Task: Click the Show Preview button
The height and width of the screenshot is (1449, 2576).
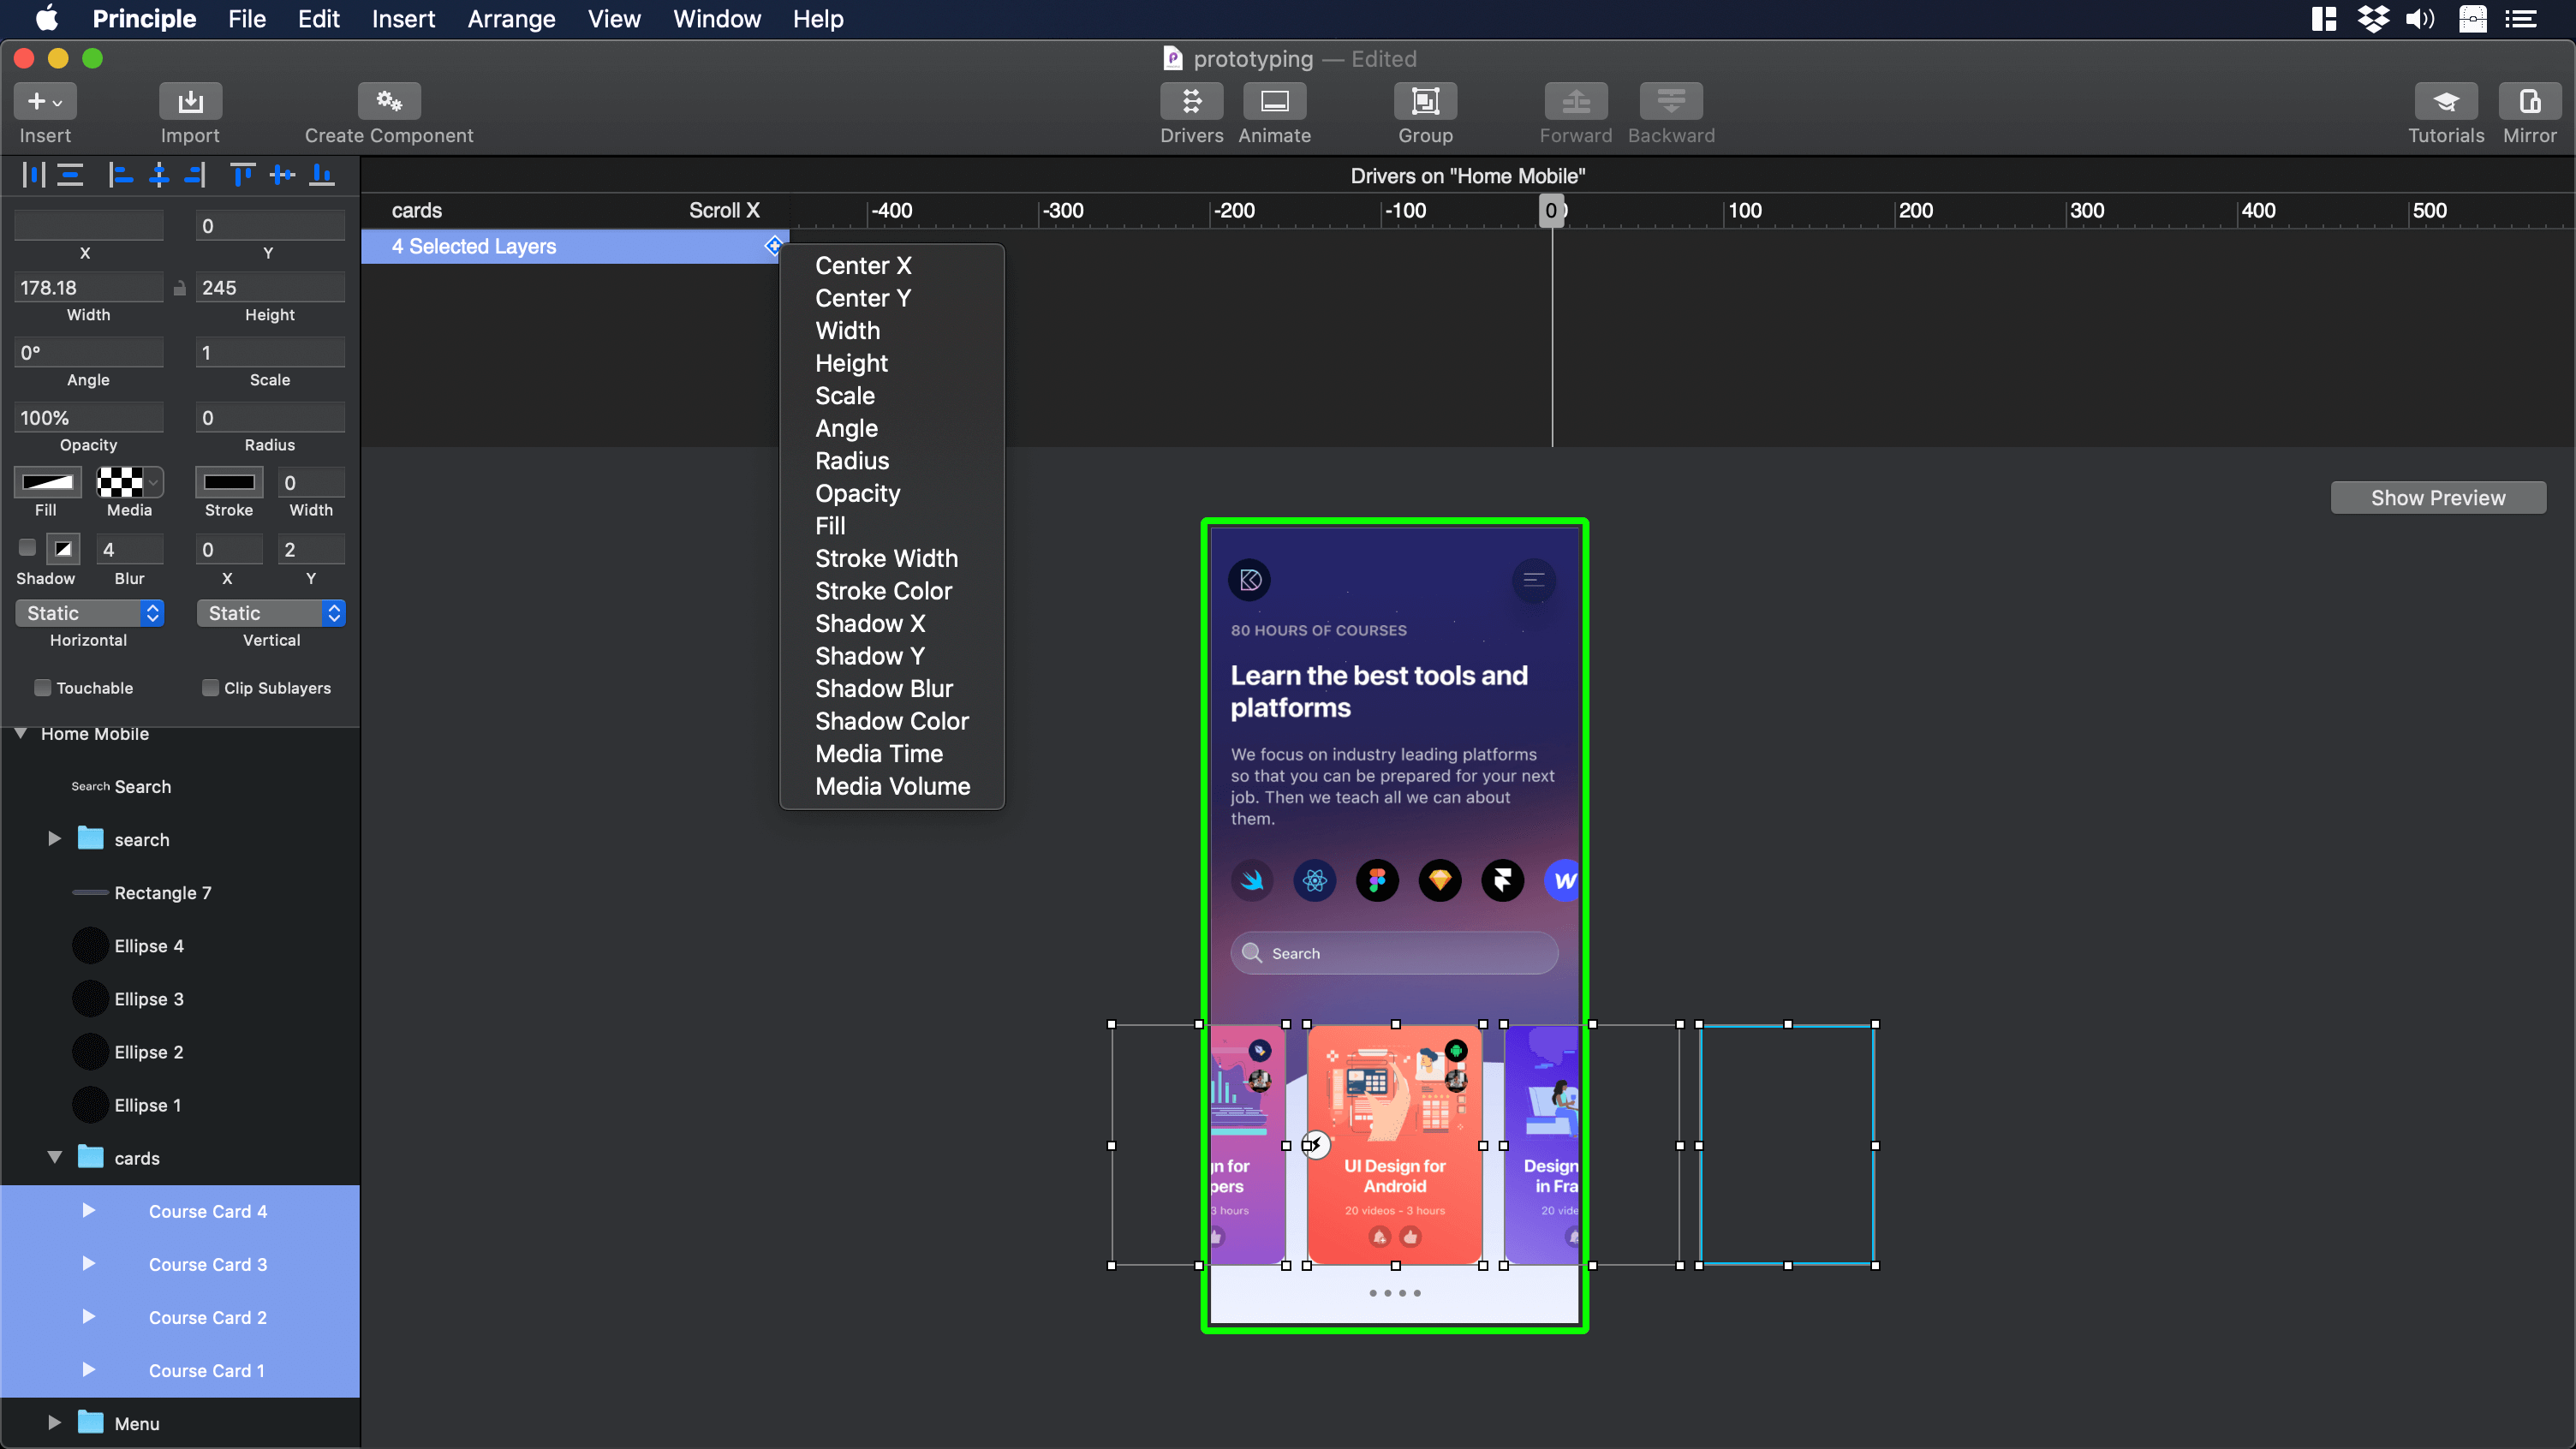Action: (2437, 498)
